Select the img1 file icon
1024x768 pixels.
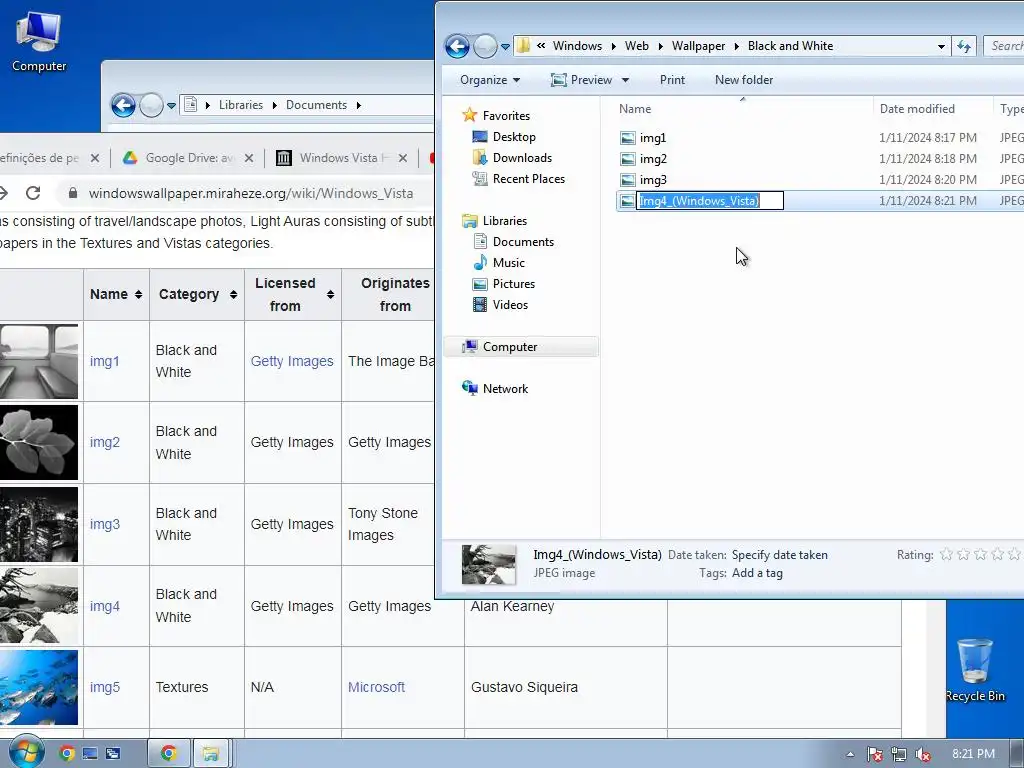pyautogui.click(x=628, y=138)
